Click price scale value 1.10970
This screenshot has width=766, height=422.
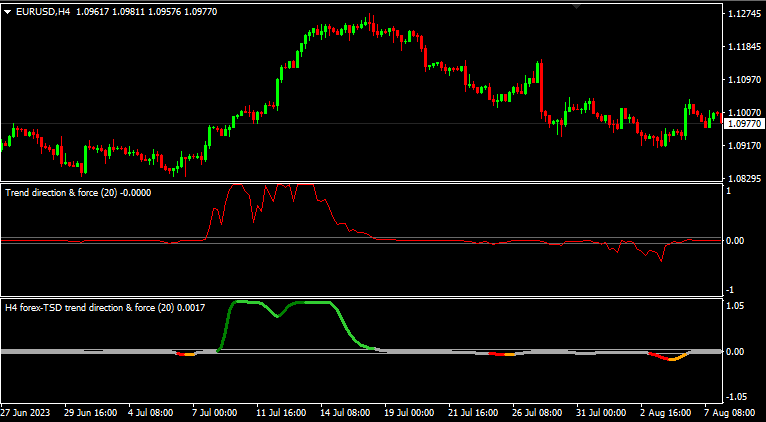tap(745, 80)
